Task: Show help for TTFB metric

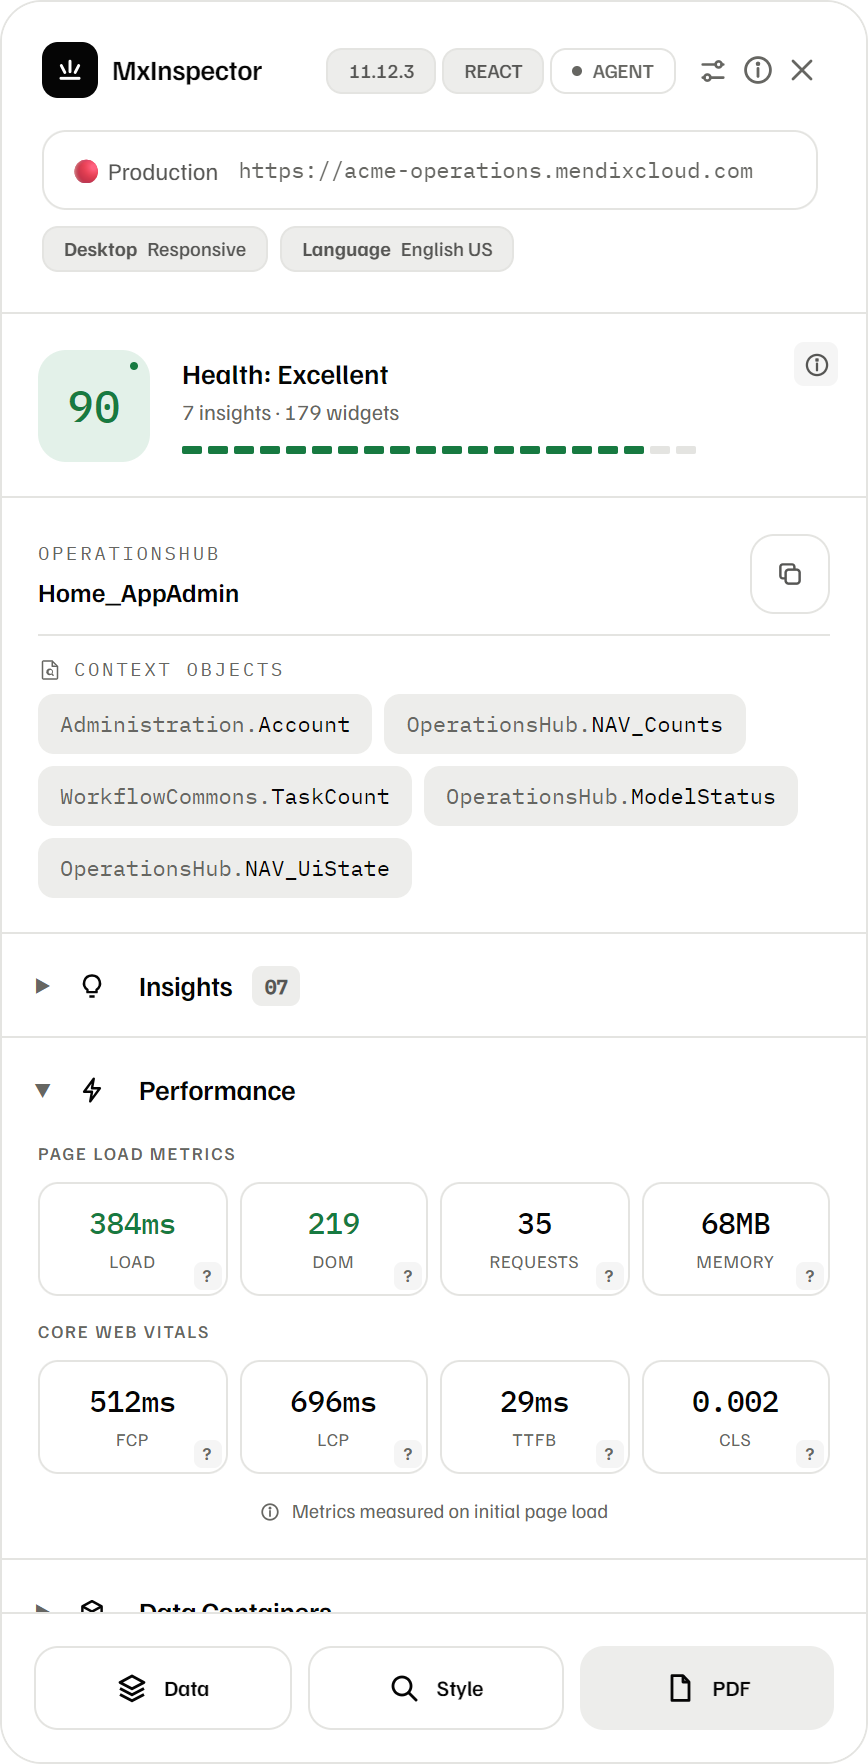Action: click(609, 1454)
